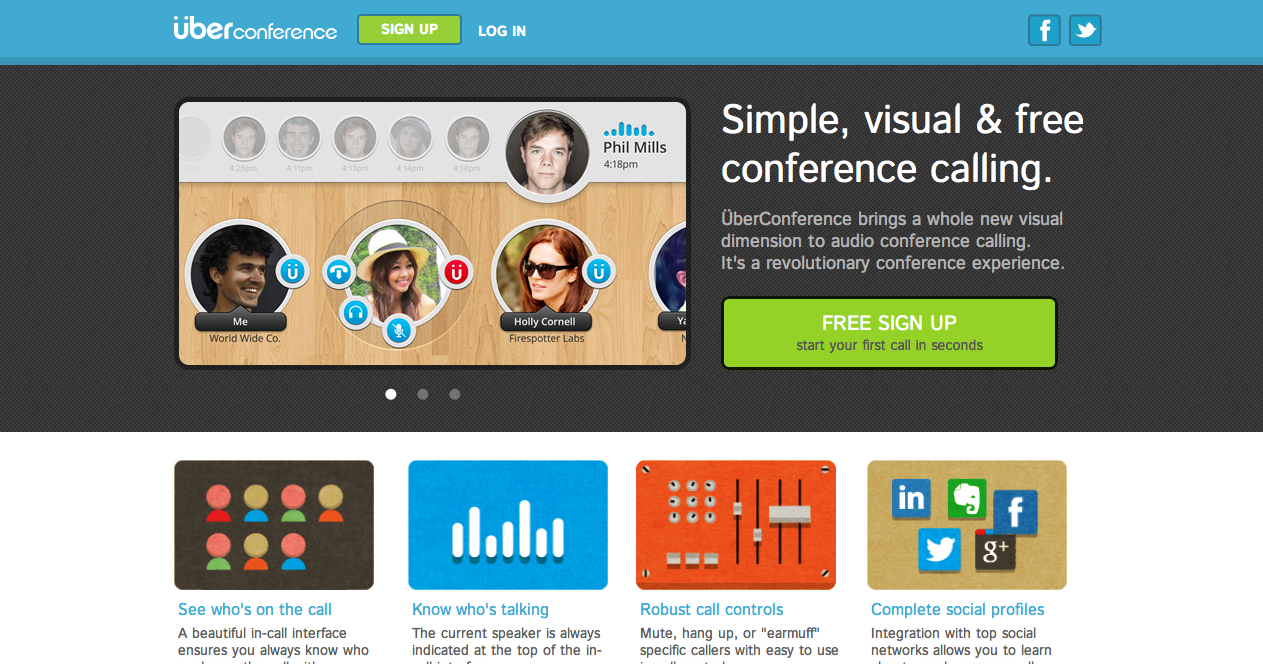1263x664 pixels.
Task: Open the ÜberConference logo home link
Action: (x=255, y=28)
